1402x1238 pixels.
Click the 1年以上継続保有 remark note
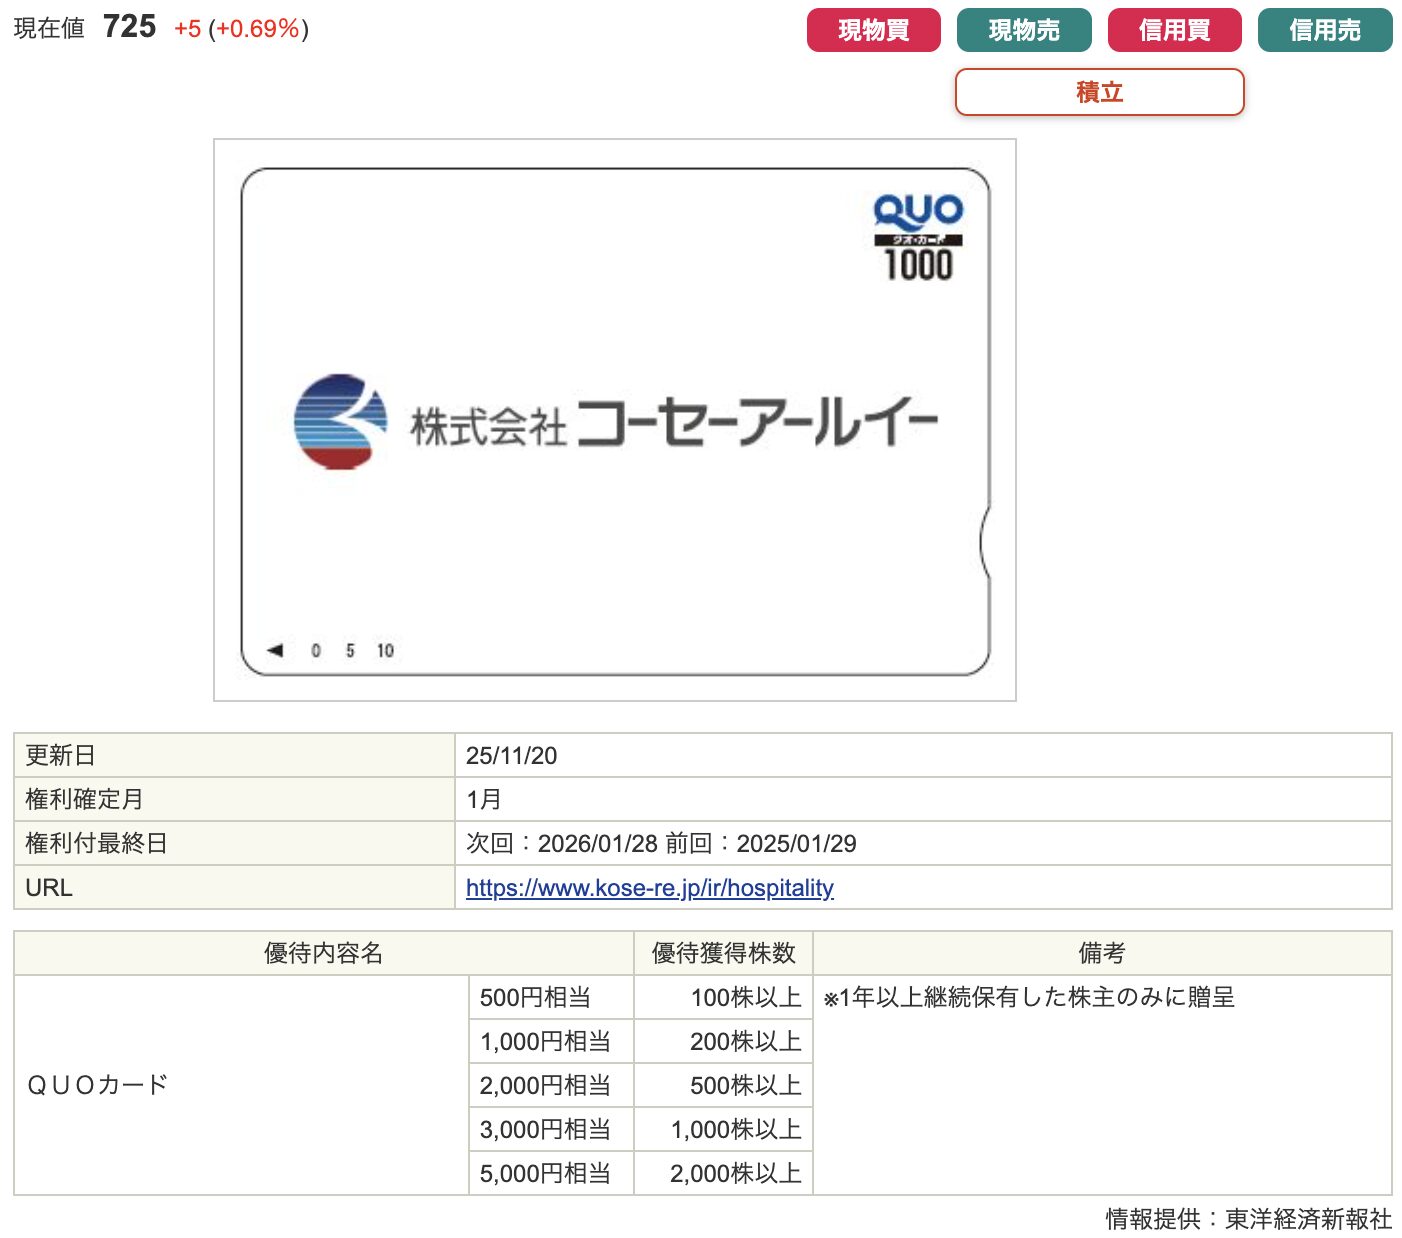tap(1028, 998)
